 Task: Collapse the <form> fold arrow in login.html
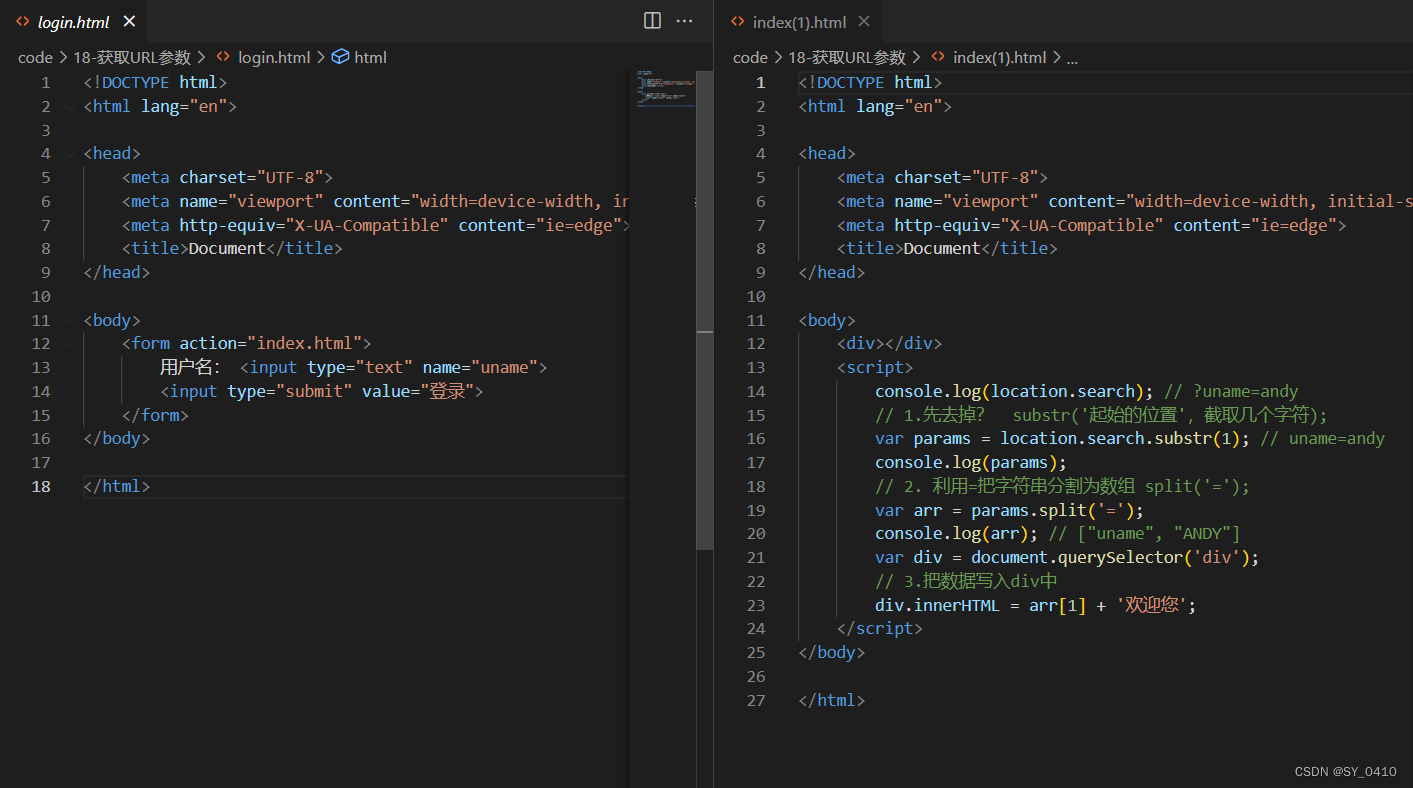point(69,344)
